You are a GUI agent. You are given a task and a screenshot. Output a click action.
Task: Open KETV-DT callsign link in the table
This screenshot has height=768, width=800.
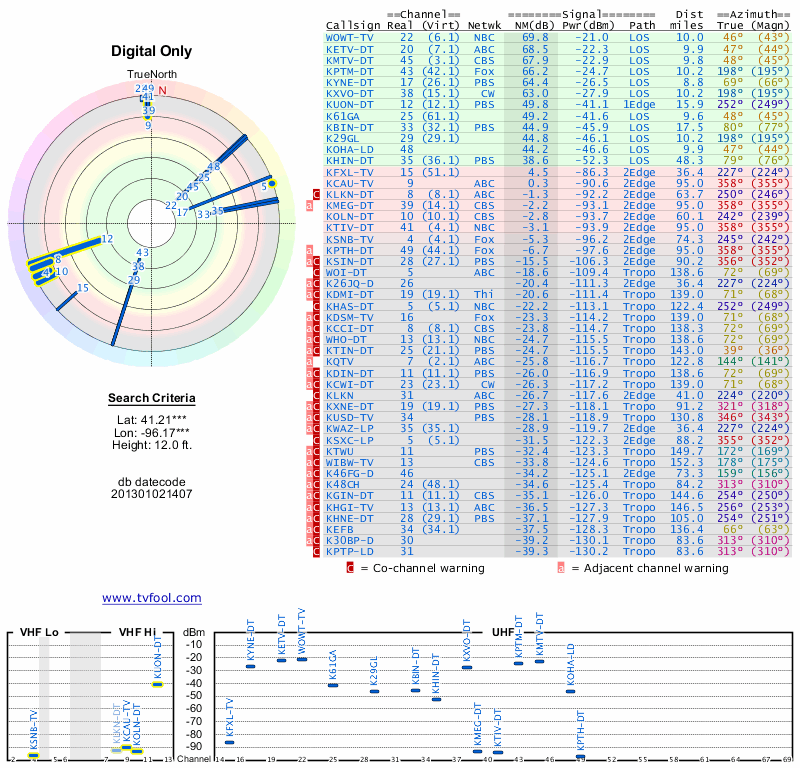[x=349, y=49]
